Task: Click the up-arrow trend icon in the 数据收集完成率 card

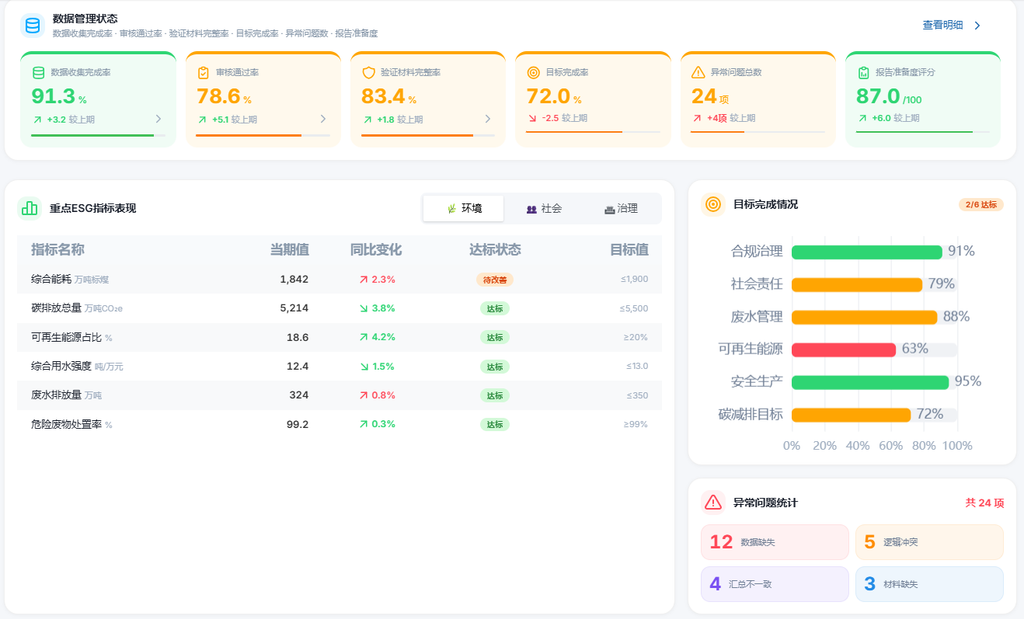Action: click(x=37, y=119)
